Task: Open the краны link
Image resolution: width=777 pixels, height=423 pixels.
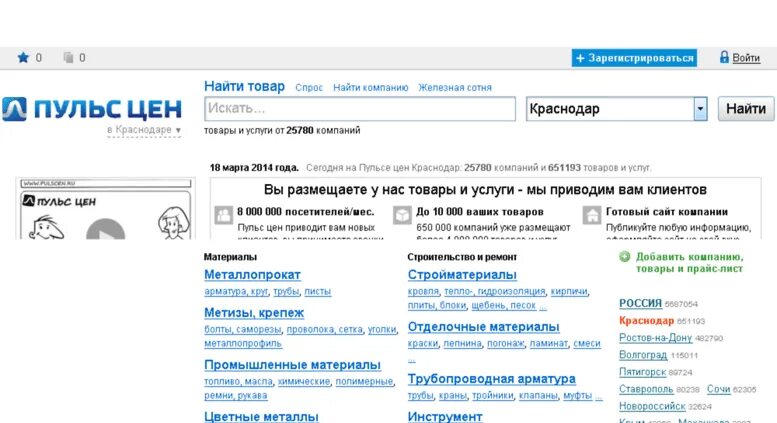Action: click(452, 395)
